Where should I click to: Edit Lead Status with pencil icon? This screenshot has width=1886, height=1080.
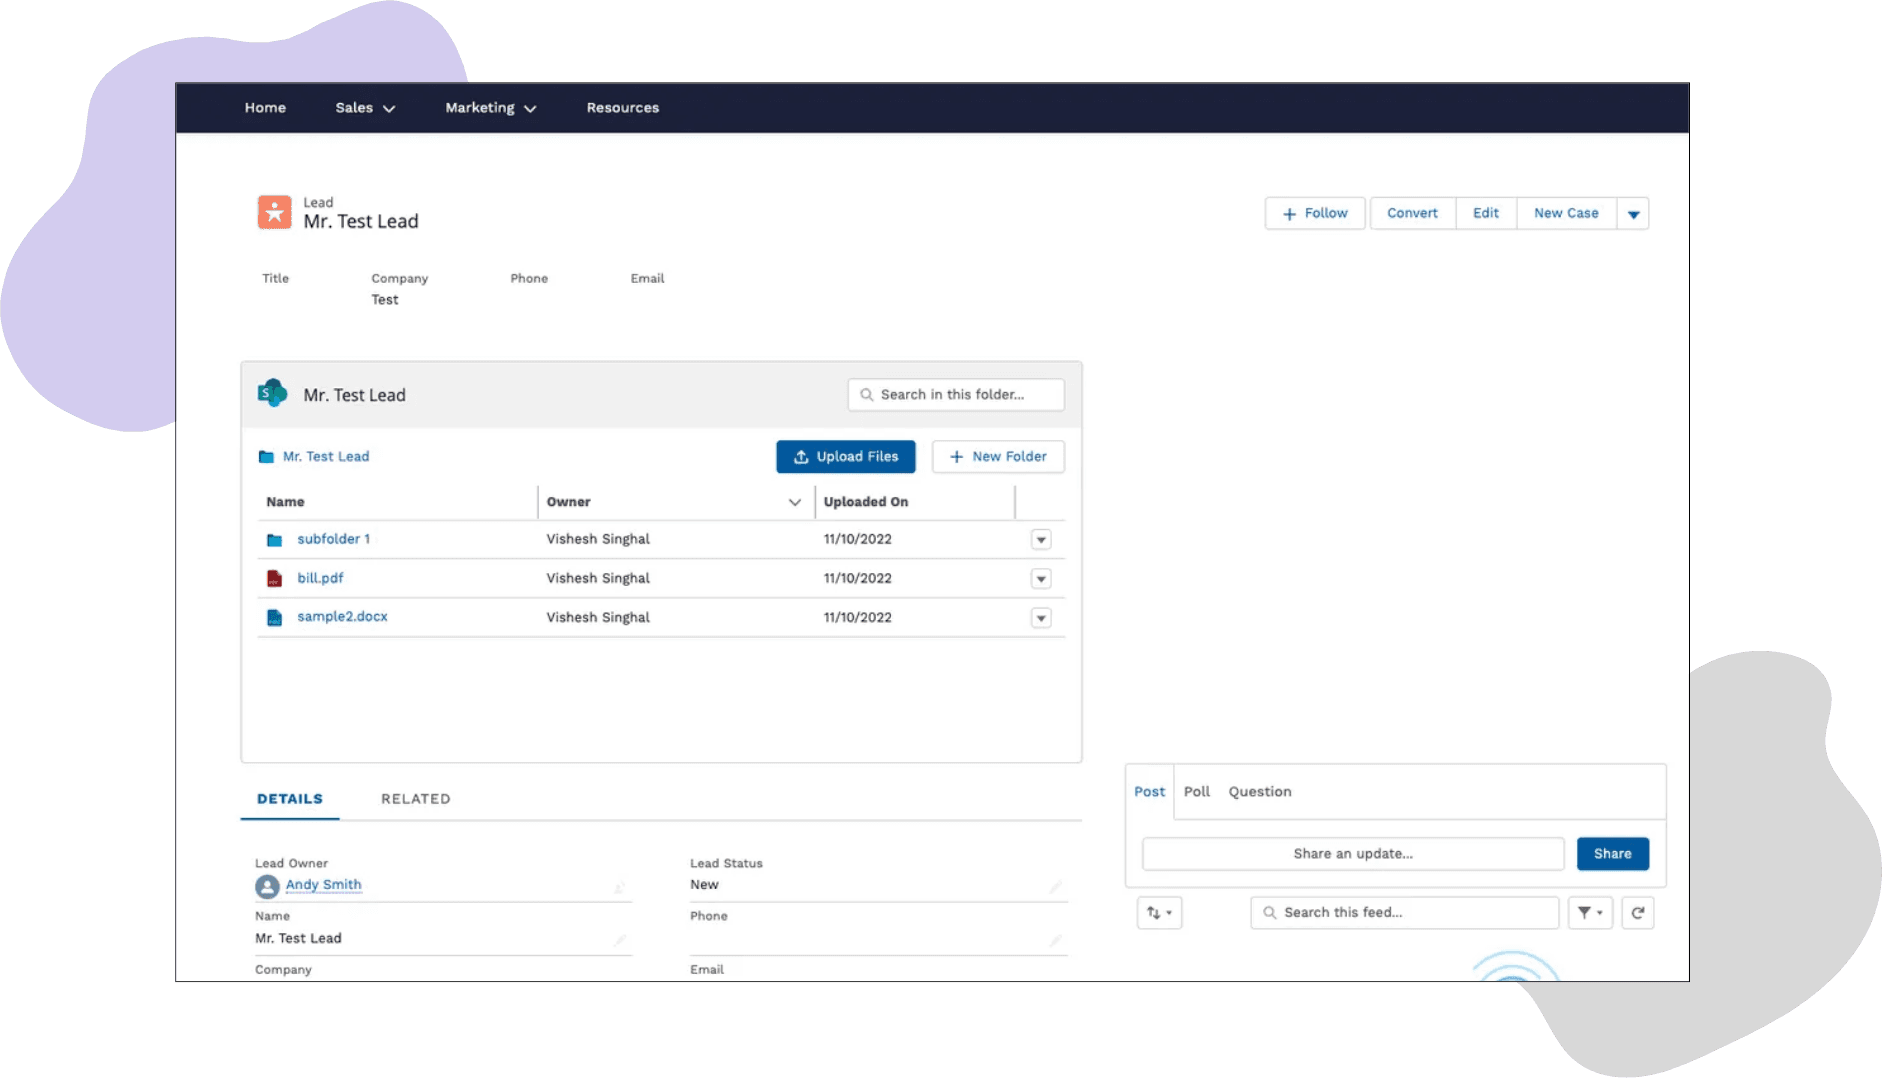pyautogui.click(x=1055, y=887)
